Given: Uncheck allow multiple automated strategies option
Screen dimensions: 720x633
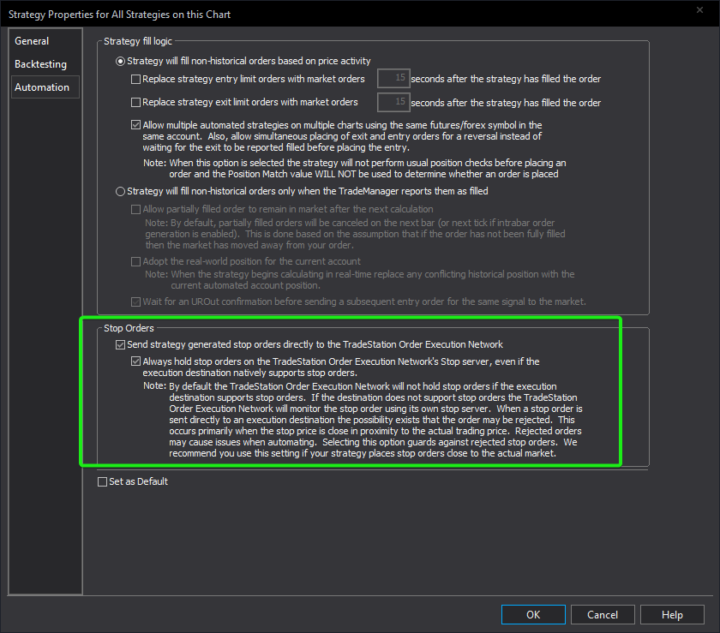Looking at the screenshot, I should pos(136,125).
